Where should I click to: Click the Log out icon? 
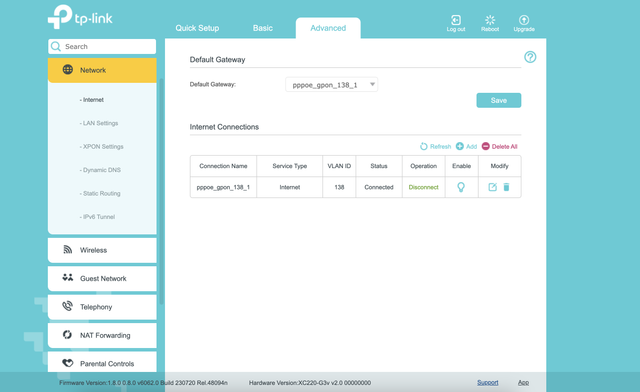point(456,20)
